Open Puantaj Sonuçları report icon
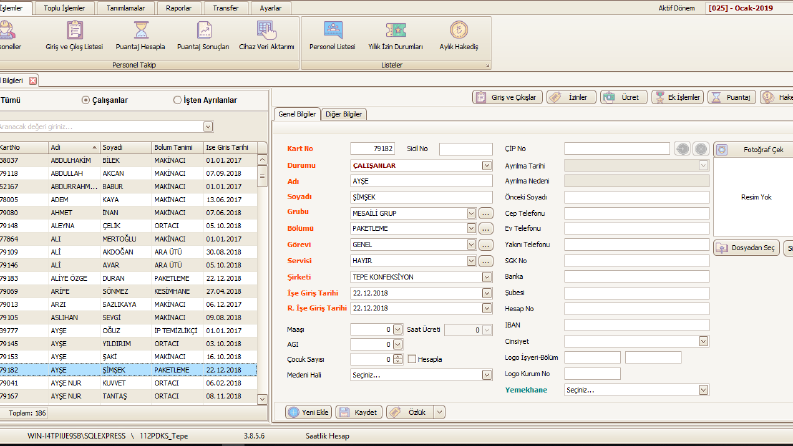Screen dimensions: 793x446 [203, 35]
